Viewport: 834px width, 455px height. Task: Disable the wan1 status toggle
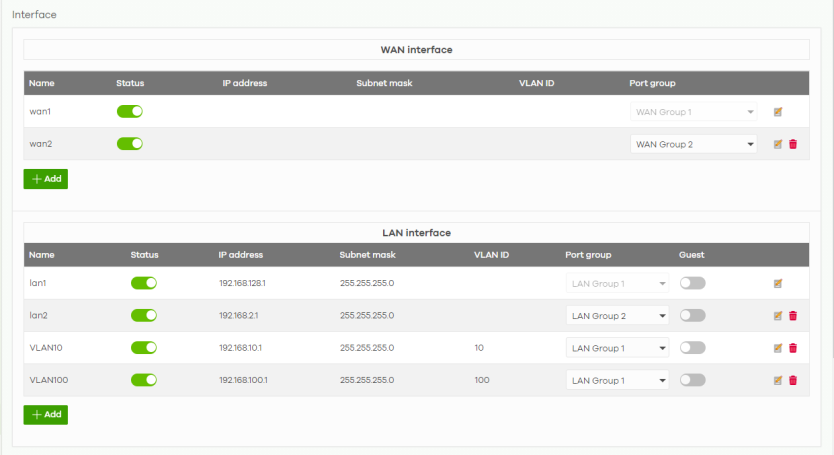(130, 111)
